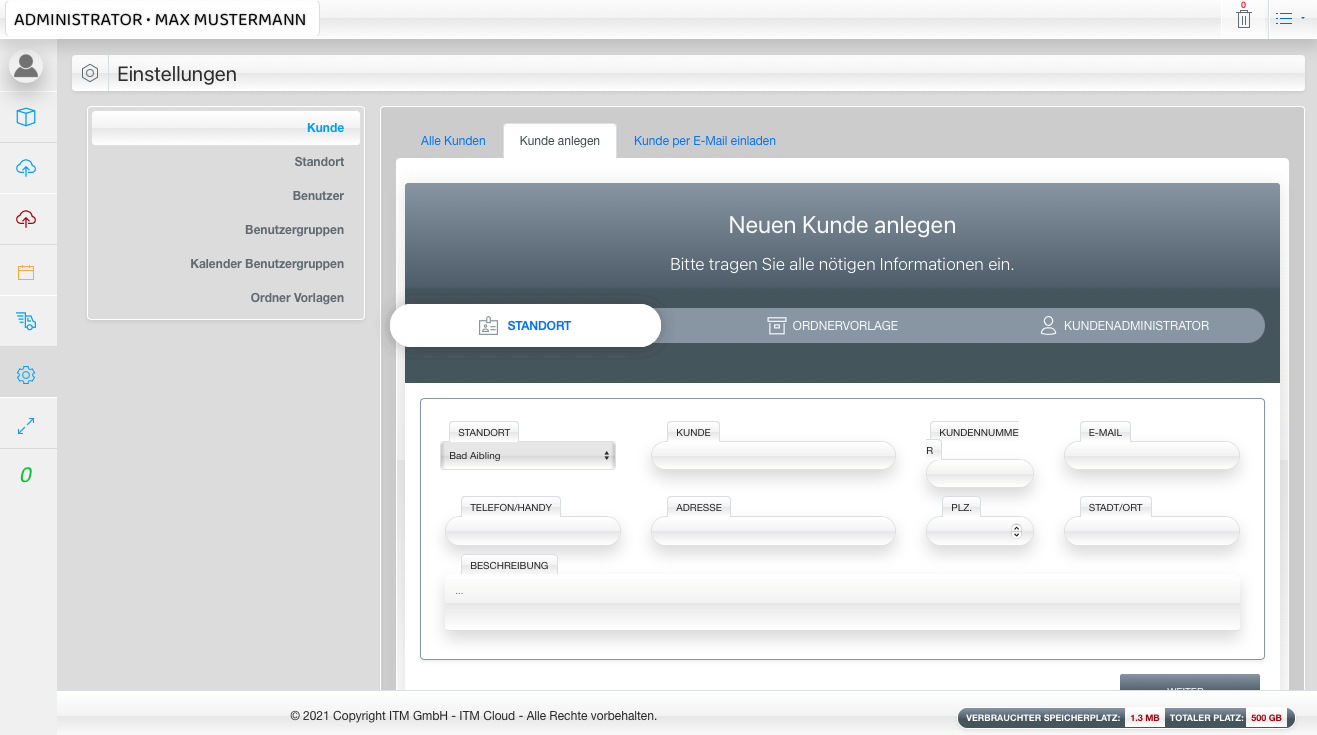Open the trash bin icon at top

pyautogui.click(x=1244, y=18)
